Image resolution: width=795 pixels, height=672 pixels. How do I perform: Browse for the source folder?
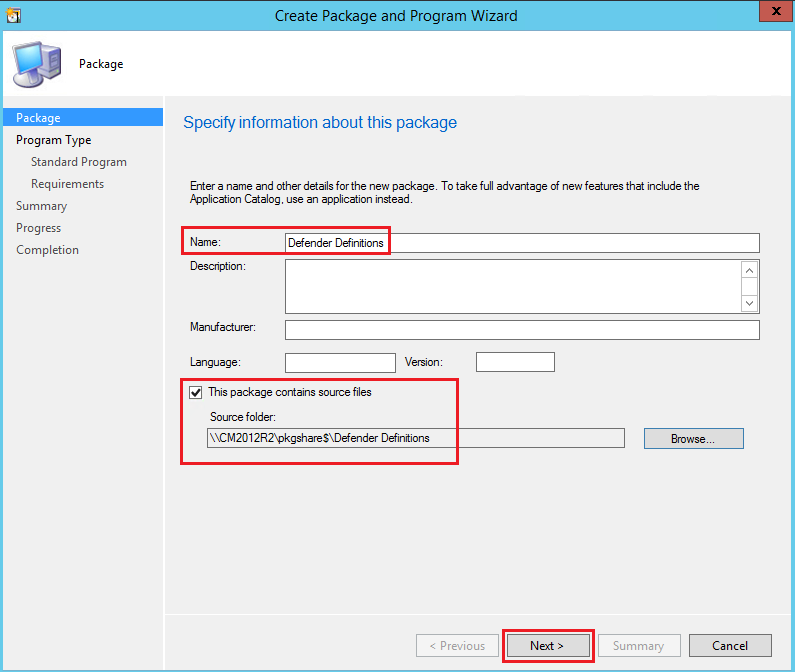point(693,439)
